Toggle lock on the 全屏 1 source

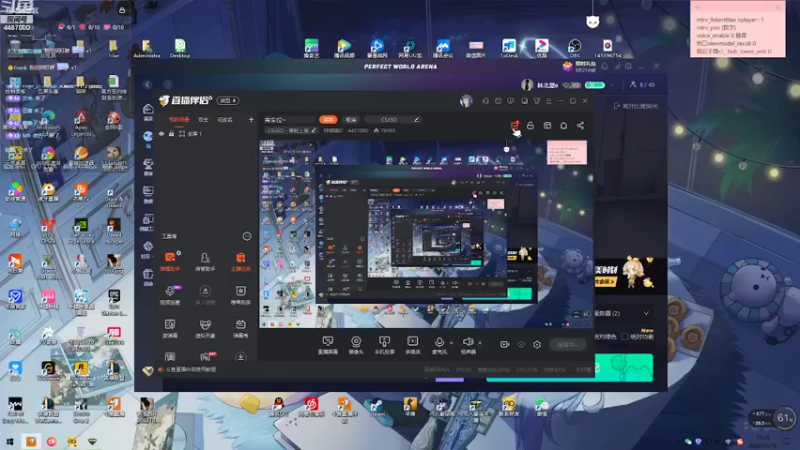(x=171, y=134)
